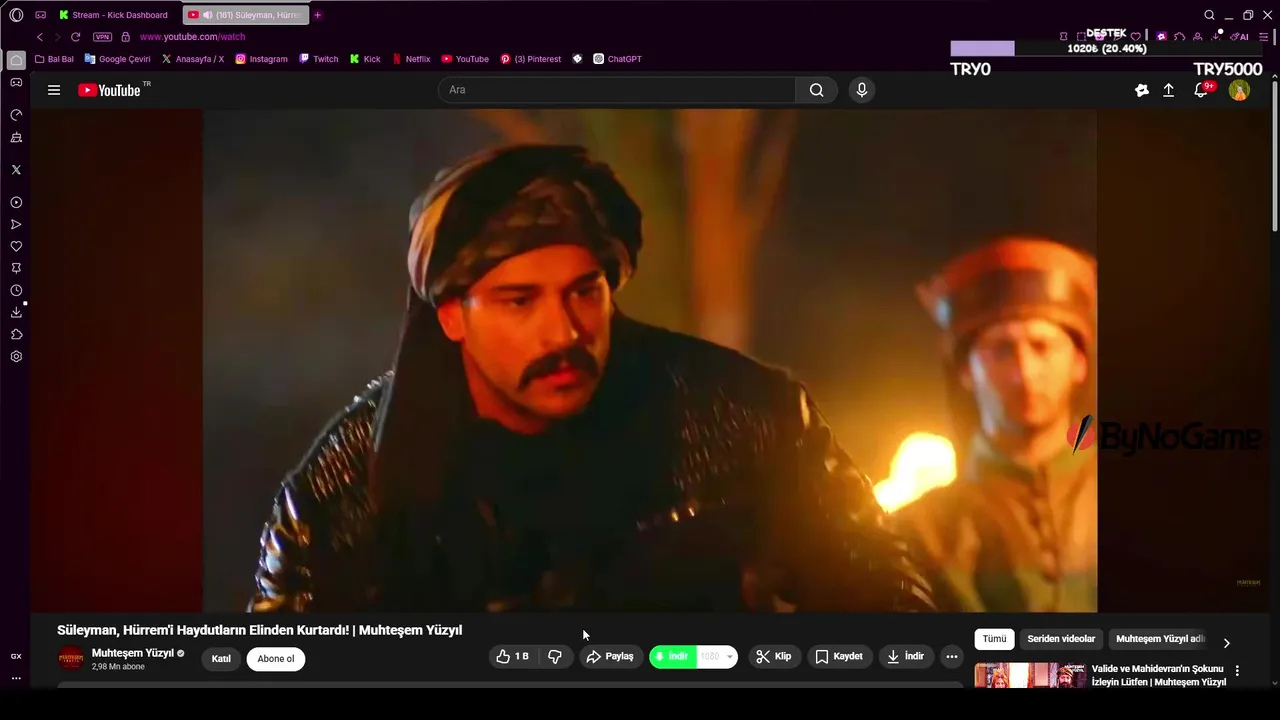Open browser tab search magnifier

(x=1209, y=15)
